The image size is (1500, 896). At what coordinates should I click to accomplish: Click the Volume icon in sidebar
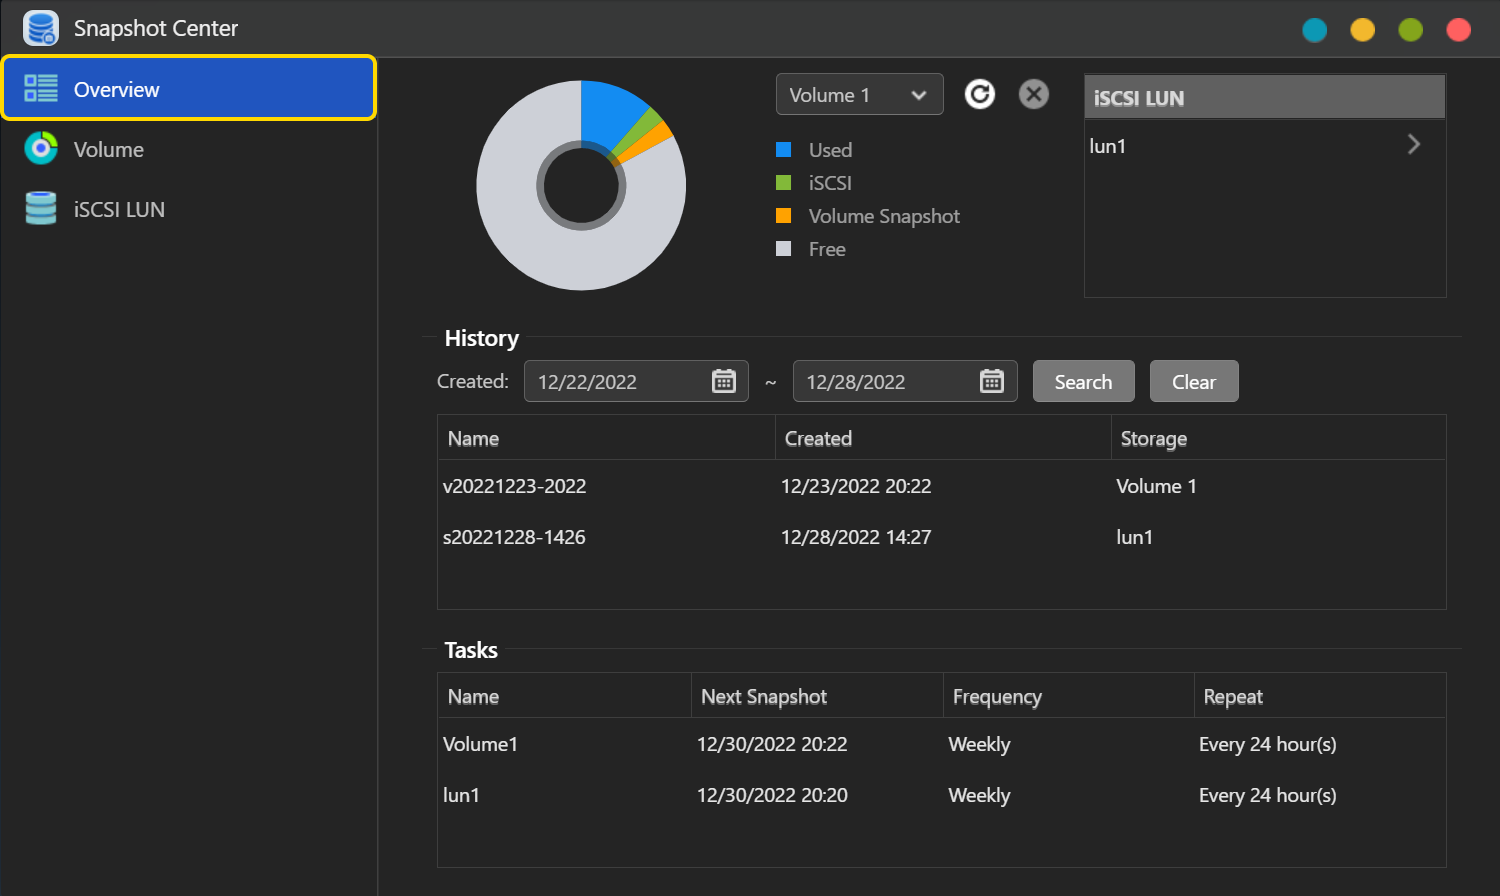41,149
